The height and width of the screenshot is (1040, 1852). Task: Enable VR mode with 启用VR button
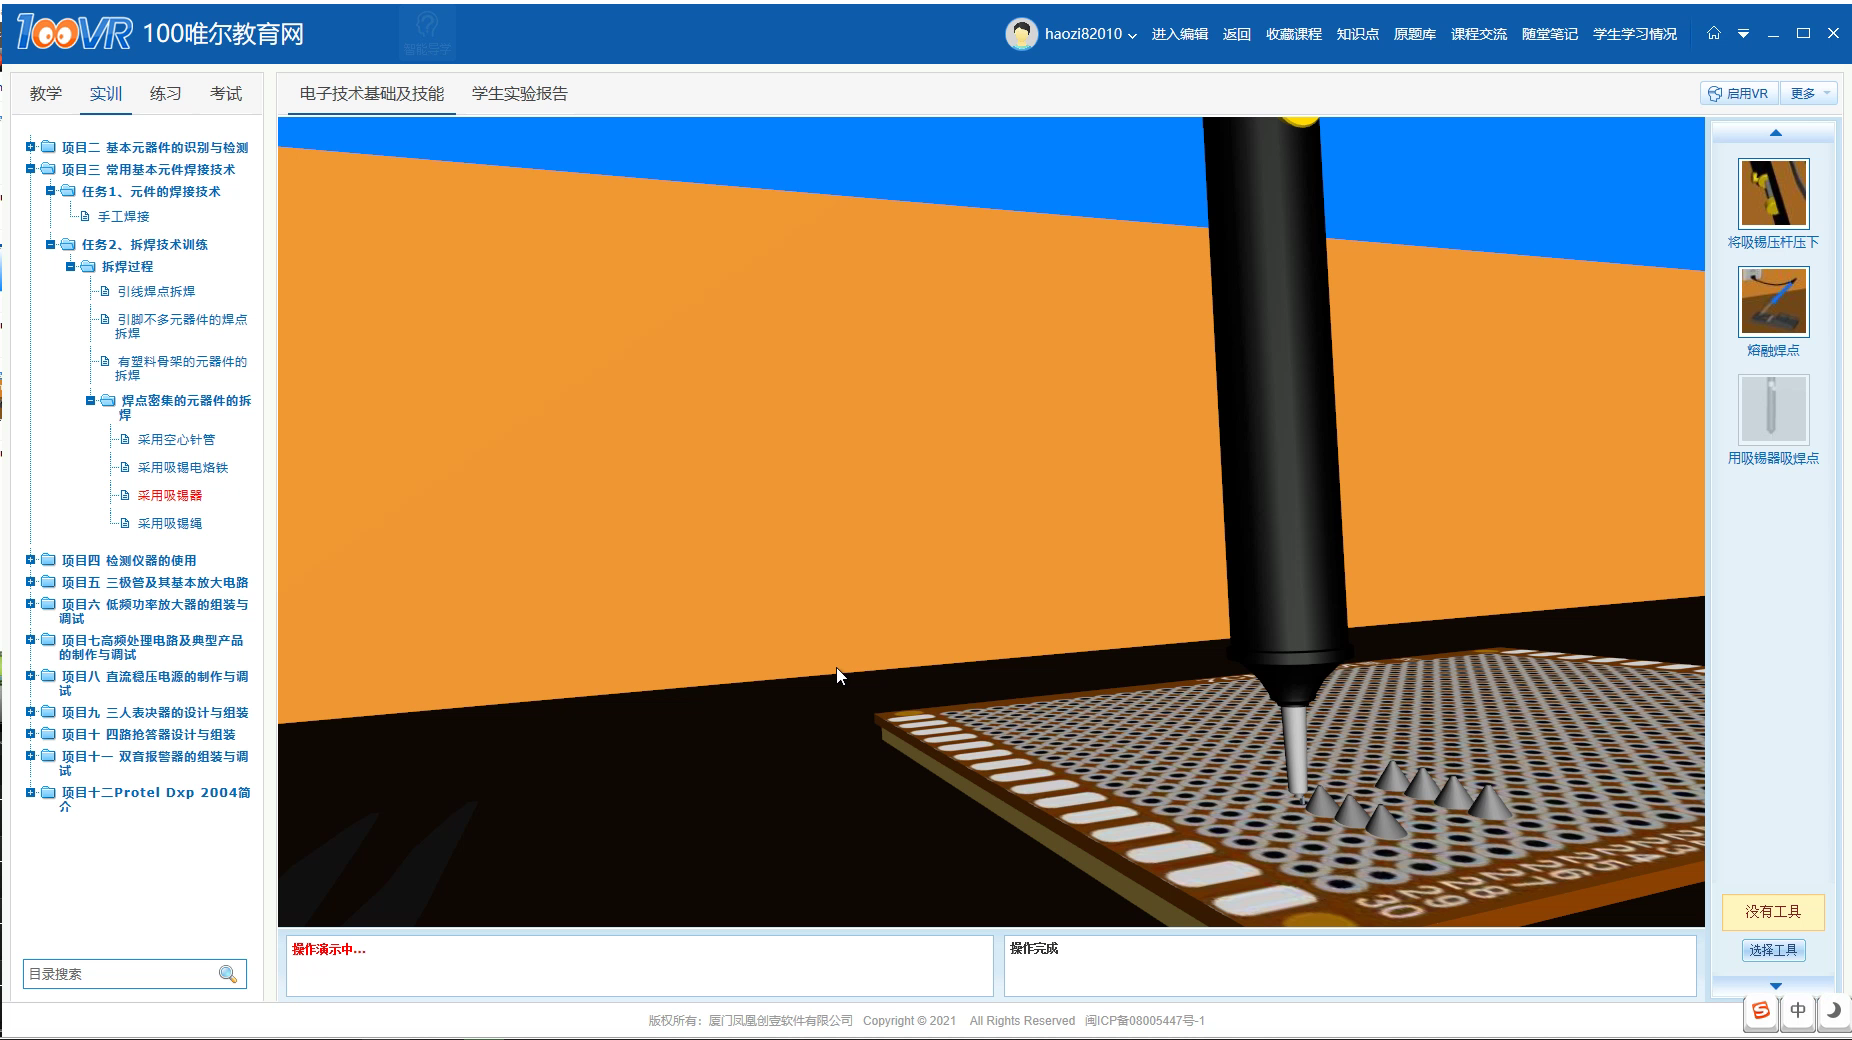click(x=1738, y=93)
